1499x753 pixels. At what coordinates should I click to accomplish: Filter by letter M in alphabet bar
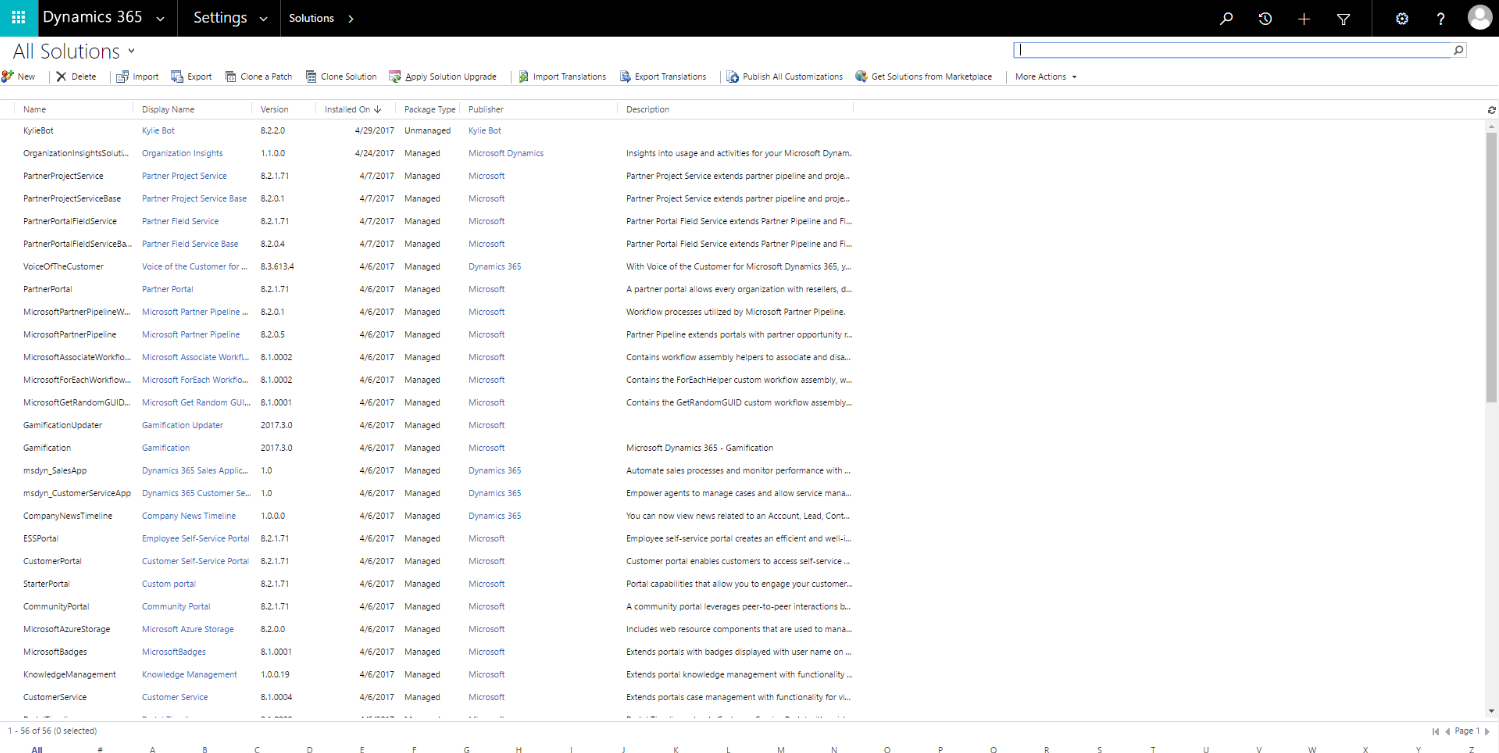click(780, 748)
